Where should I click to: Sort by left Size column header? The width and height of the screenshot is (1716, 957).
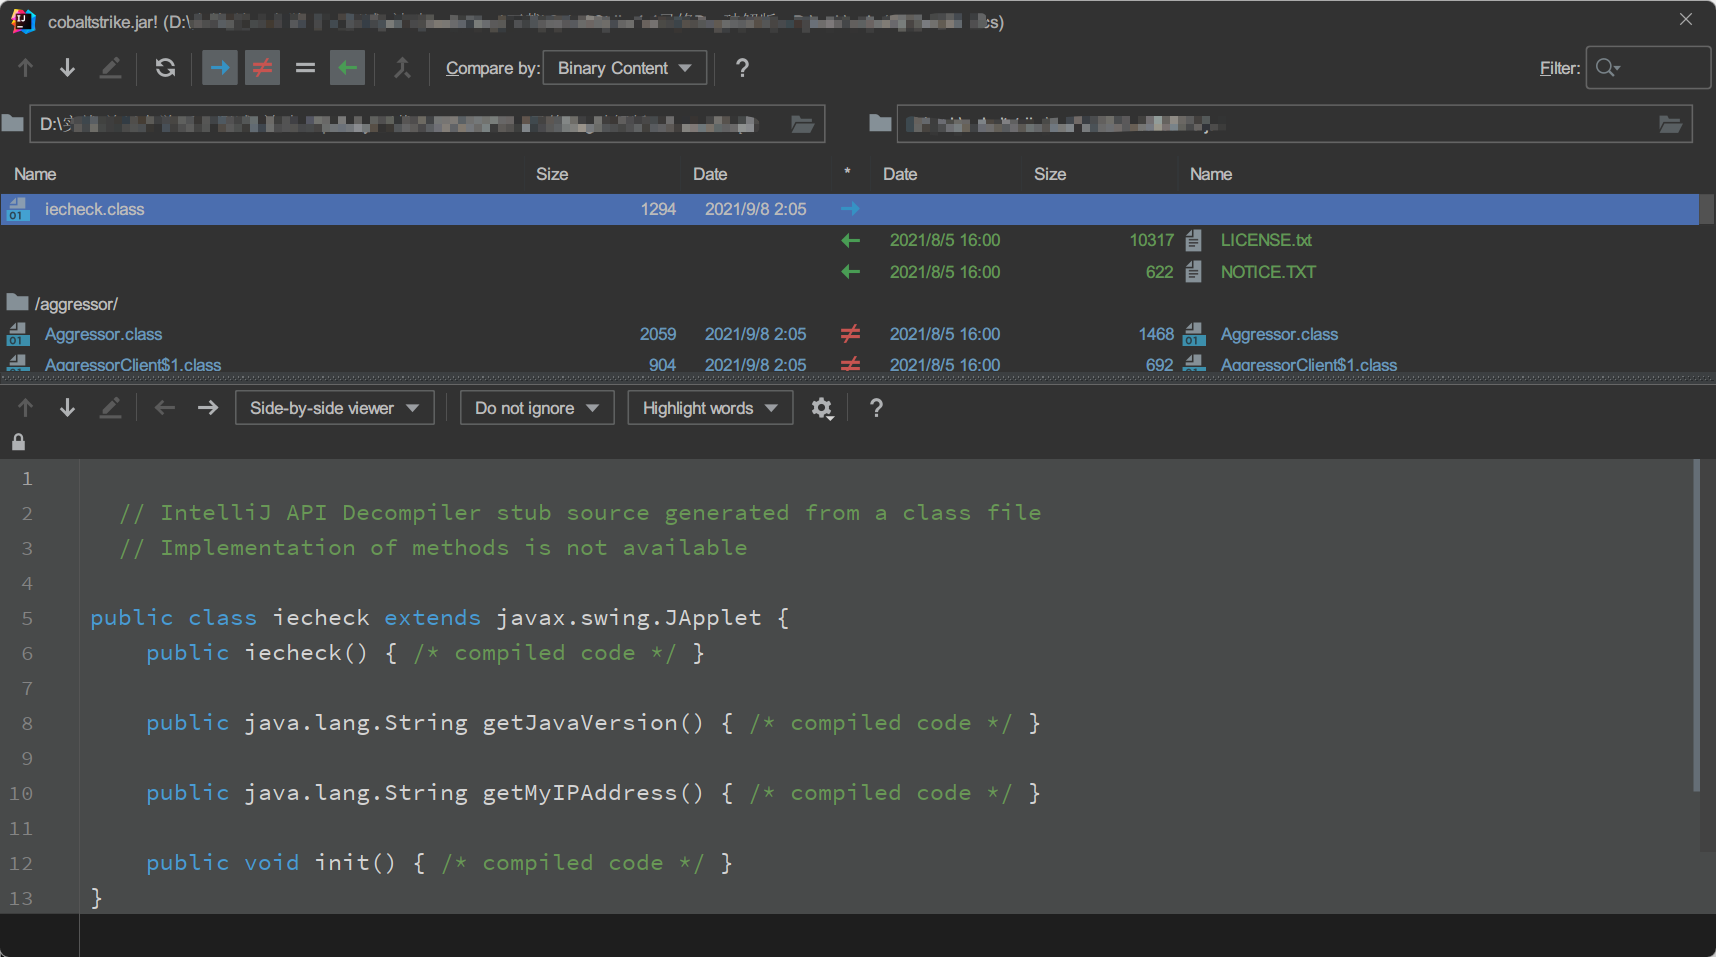point(552,174)
